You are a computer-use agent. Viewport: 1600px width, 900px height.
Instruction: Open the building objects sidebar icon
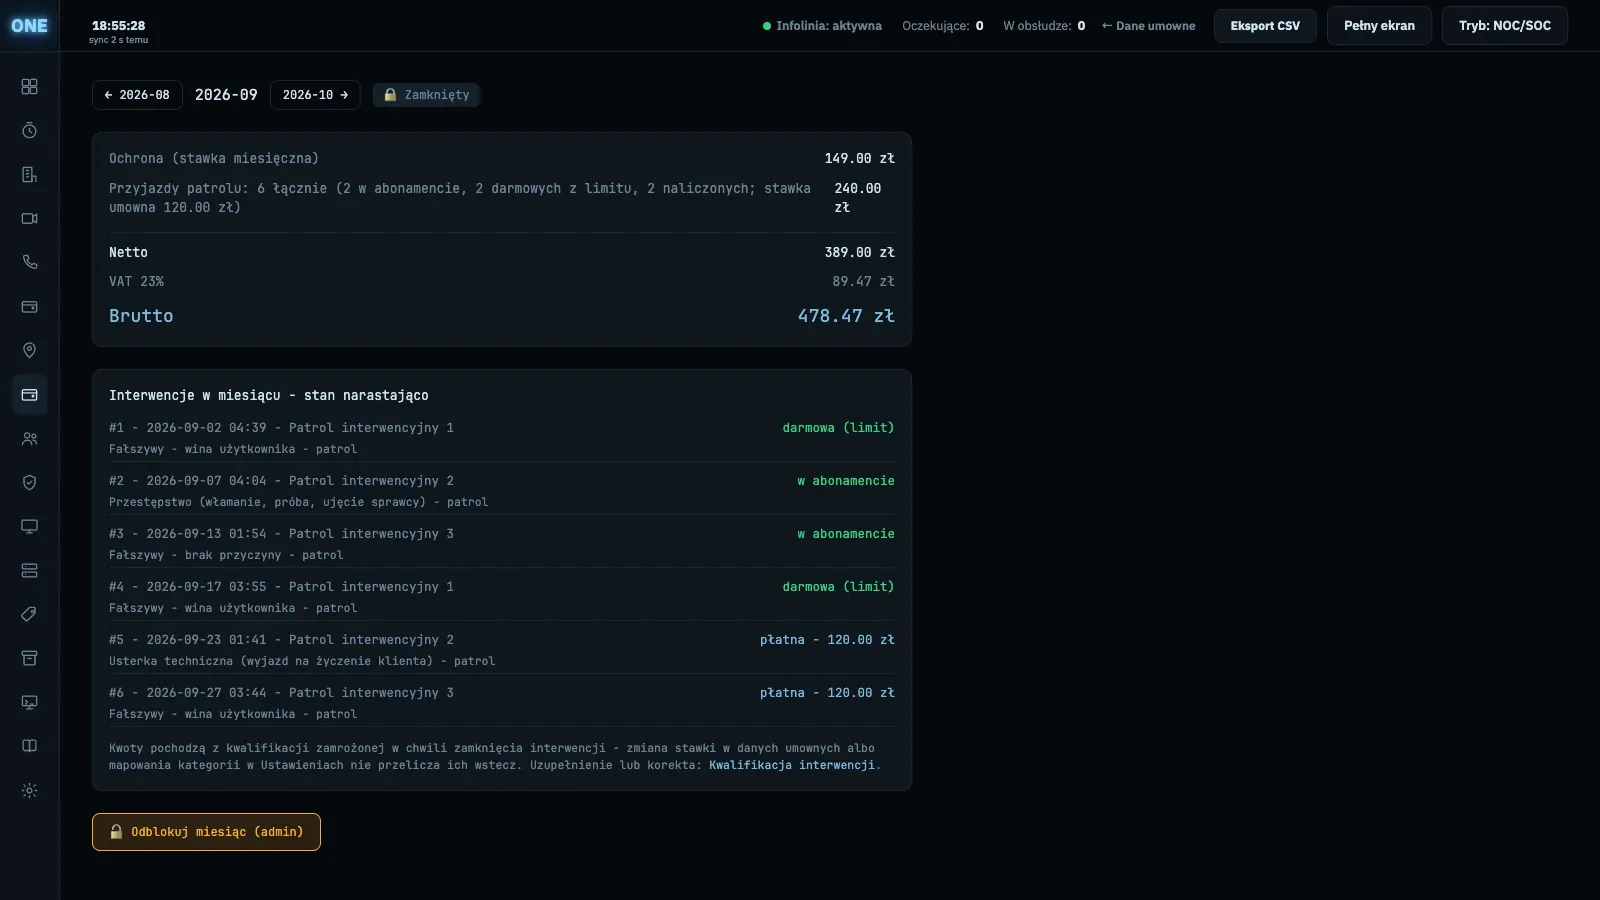(29, 175)
